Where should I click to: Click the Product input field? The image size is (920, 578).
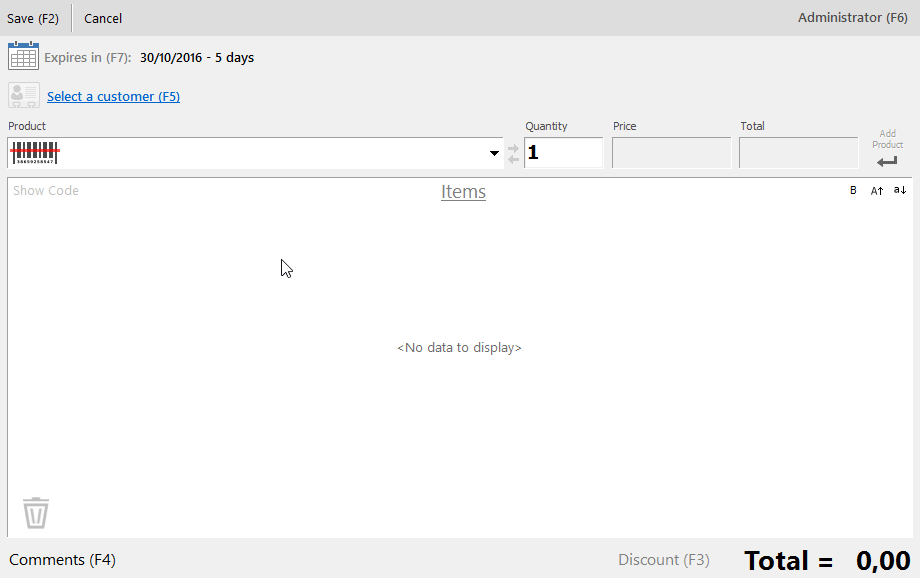[x=255, y=153]
